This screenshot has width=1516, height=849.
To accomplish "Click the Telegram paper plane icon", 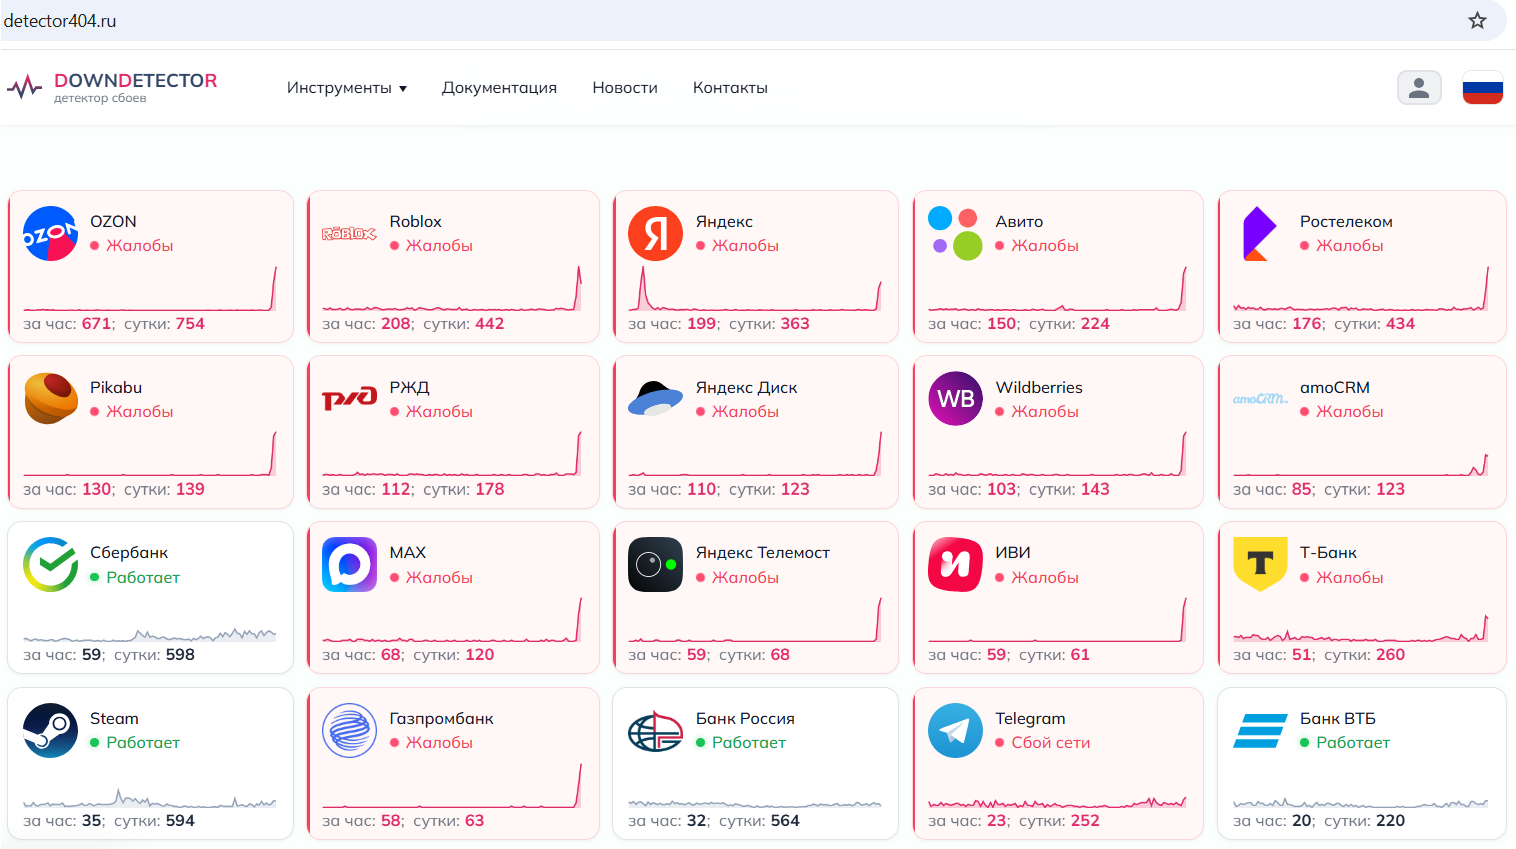I will point(955,730).
